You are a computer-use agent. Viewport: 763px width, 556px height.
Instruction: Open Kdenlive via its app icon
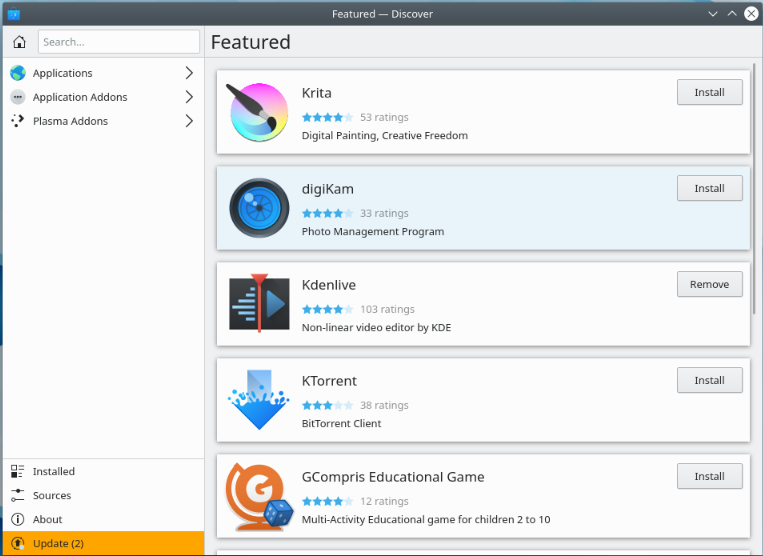[259, 304]
